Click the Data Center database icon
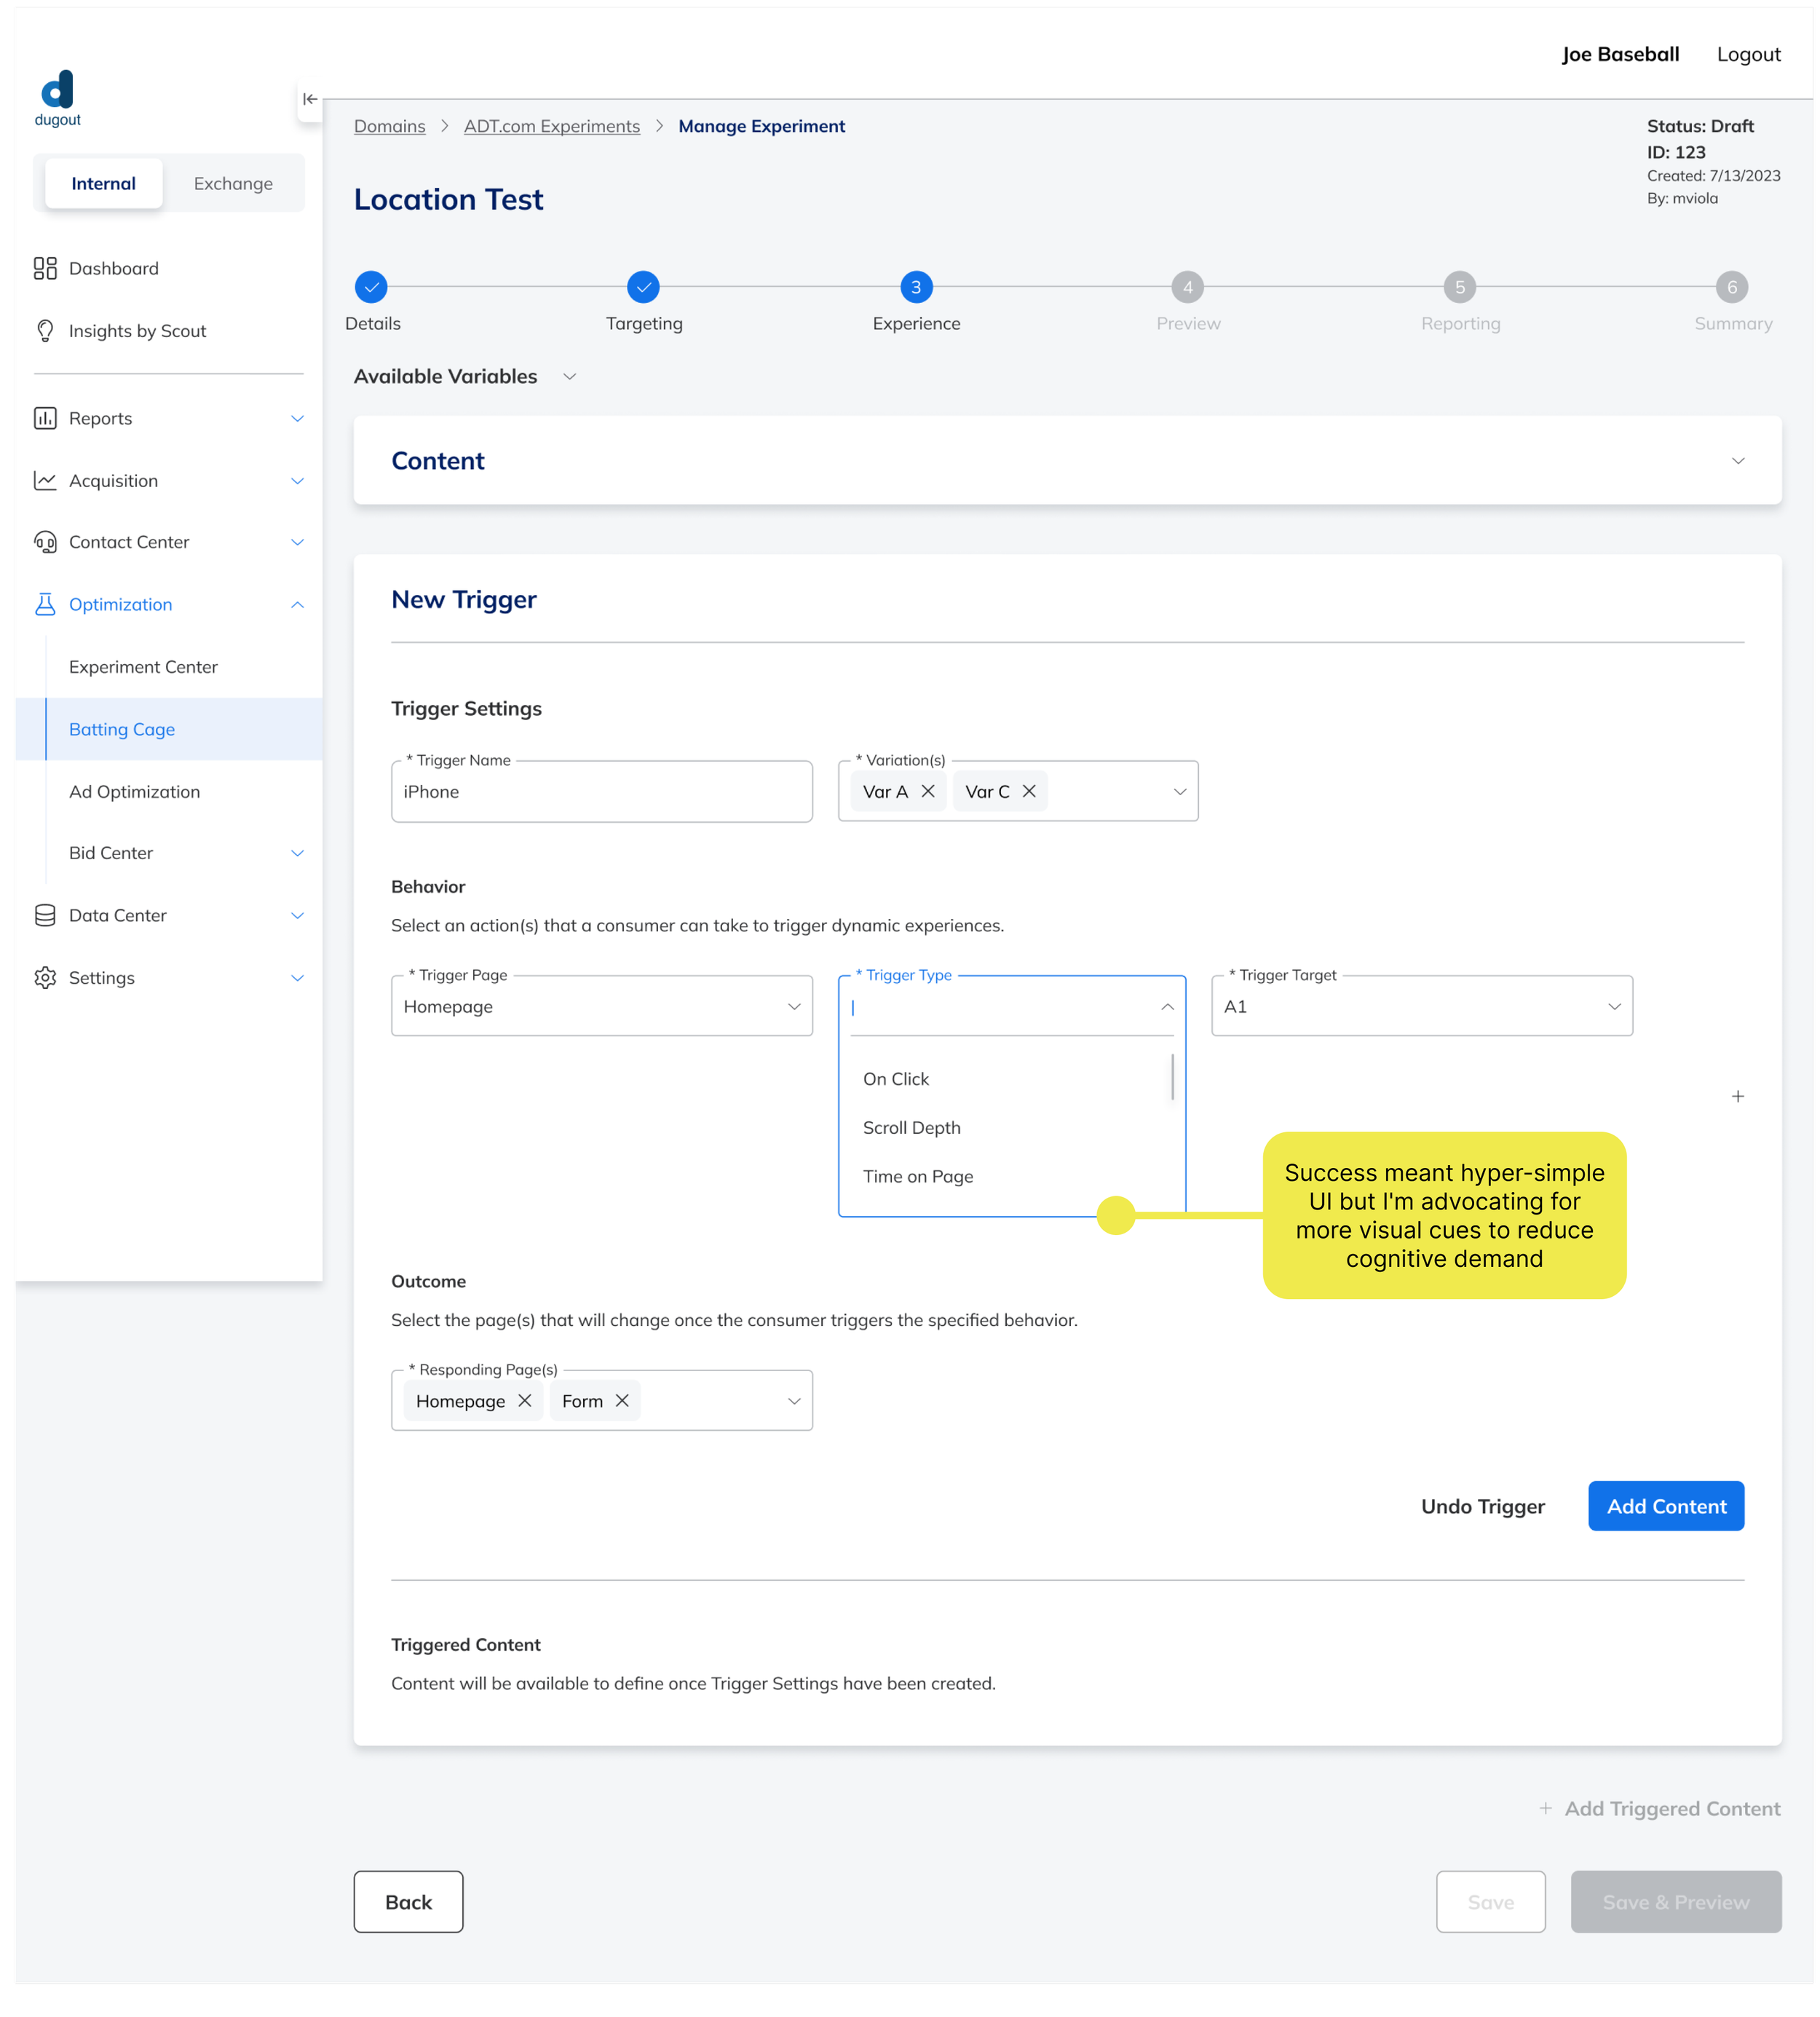 [x=45, y=915]
